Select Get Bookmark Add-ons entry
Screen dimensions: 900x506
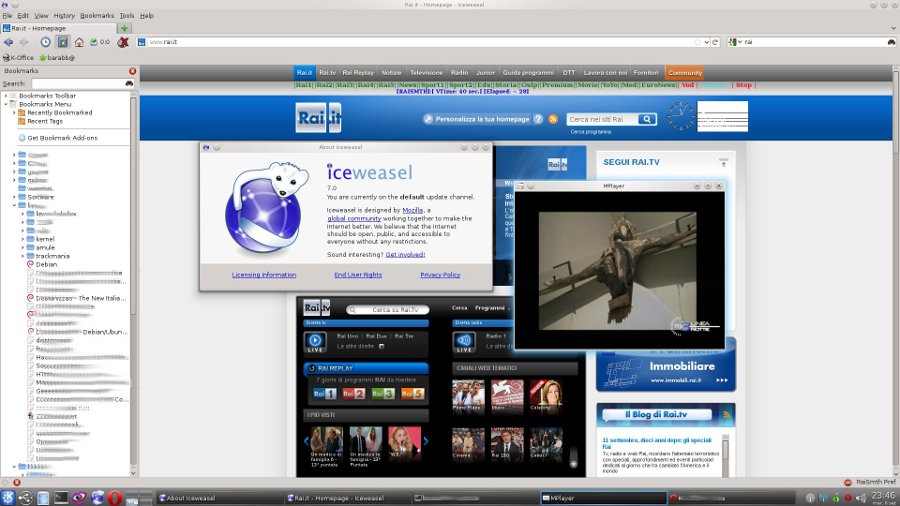(57, 138)
